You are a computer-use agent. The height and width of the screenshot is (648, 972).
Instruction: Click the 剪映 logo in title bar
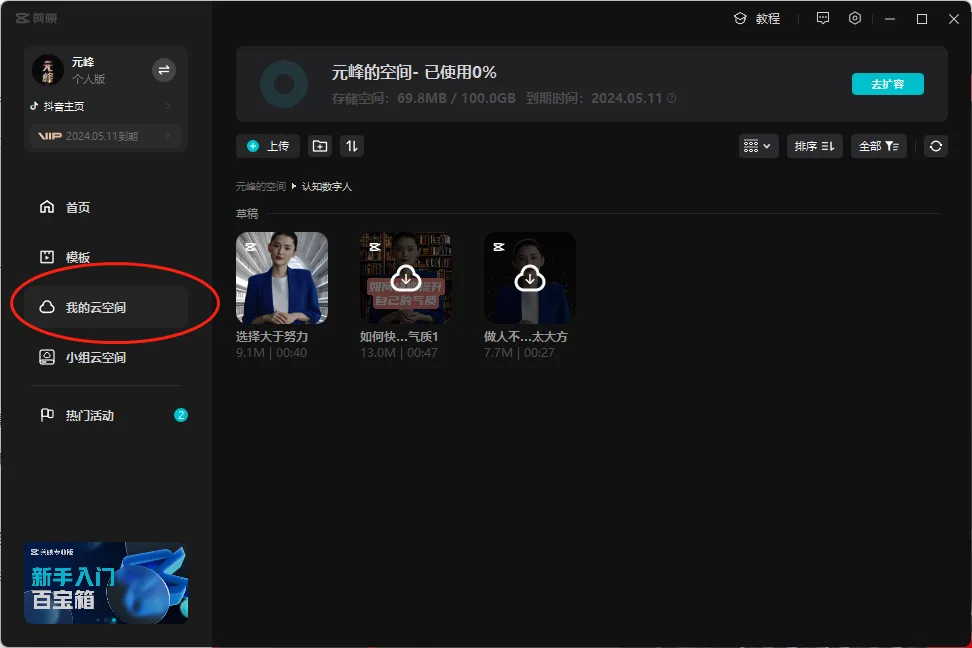(x=37, y=18)
